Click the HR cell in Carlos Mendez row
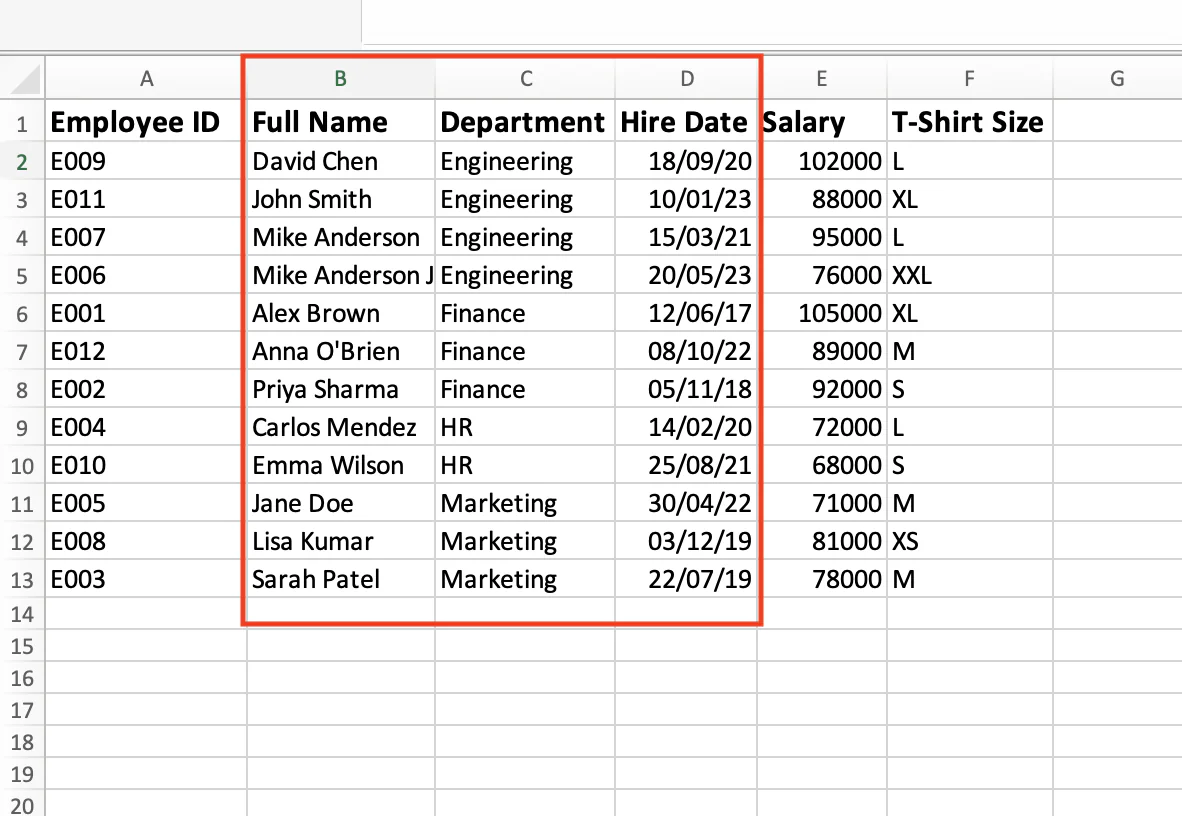This screenshot has width=1182, height=816. pos(525,427)
